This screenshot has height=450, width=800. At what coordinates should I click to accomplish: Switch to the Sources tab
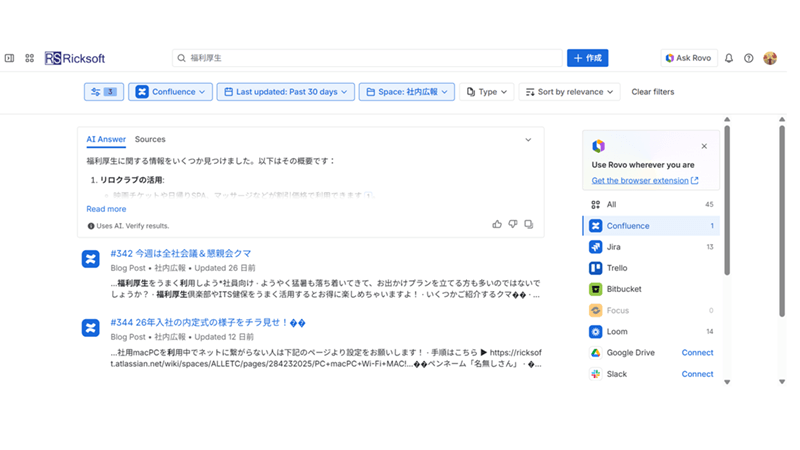(x=150, y=140)
